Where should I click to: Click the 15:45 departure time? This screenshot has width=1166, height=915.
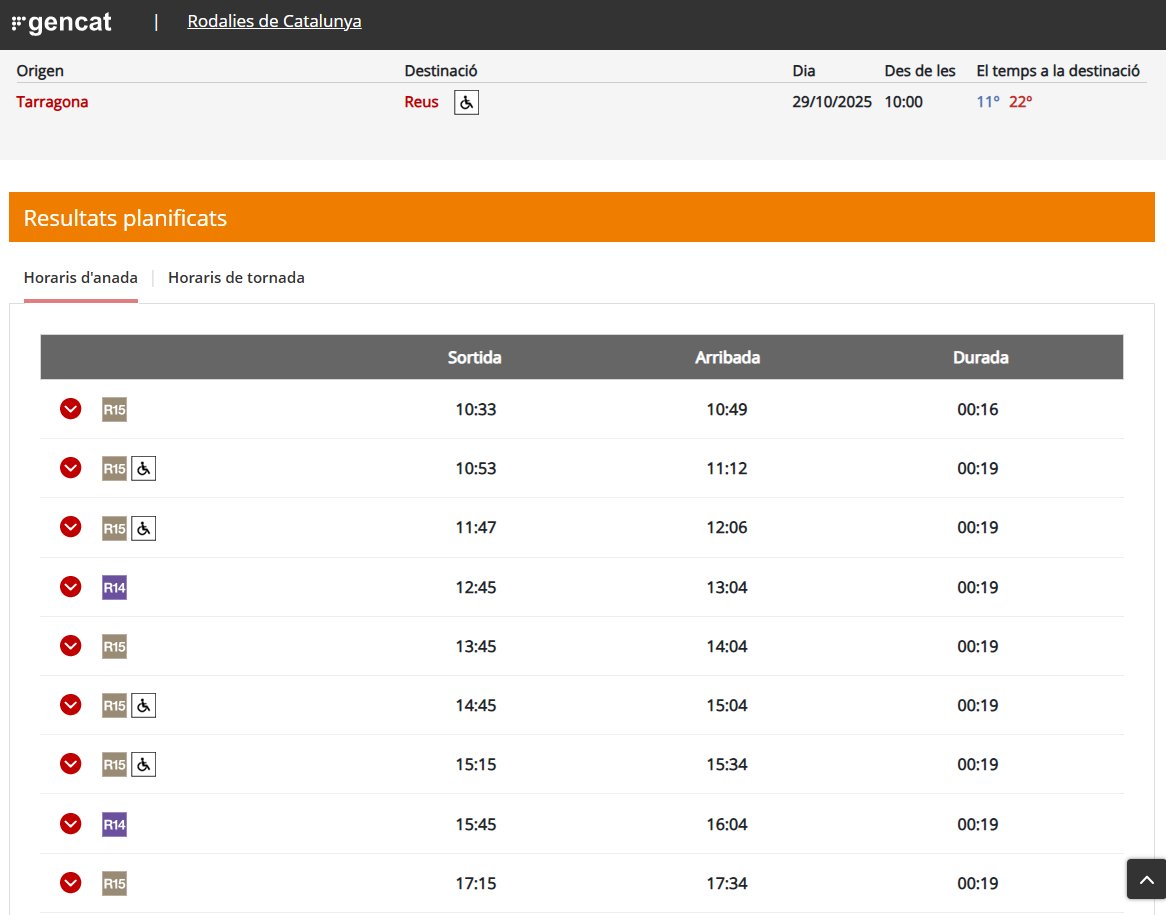(476, 824)
